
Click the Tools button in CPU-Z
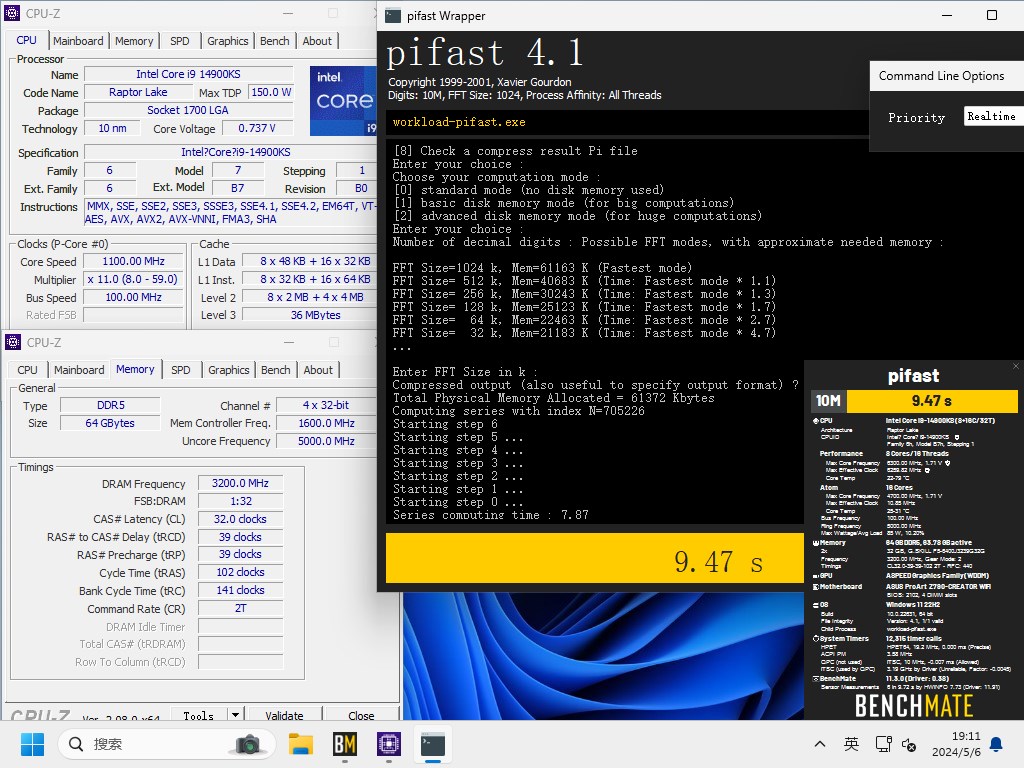coord(199,715)
